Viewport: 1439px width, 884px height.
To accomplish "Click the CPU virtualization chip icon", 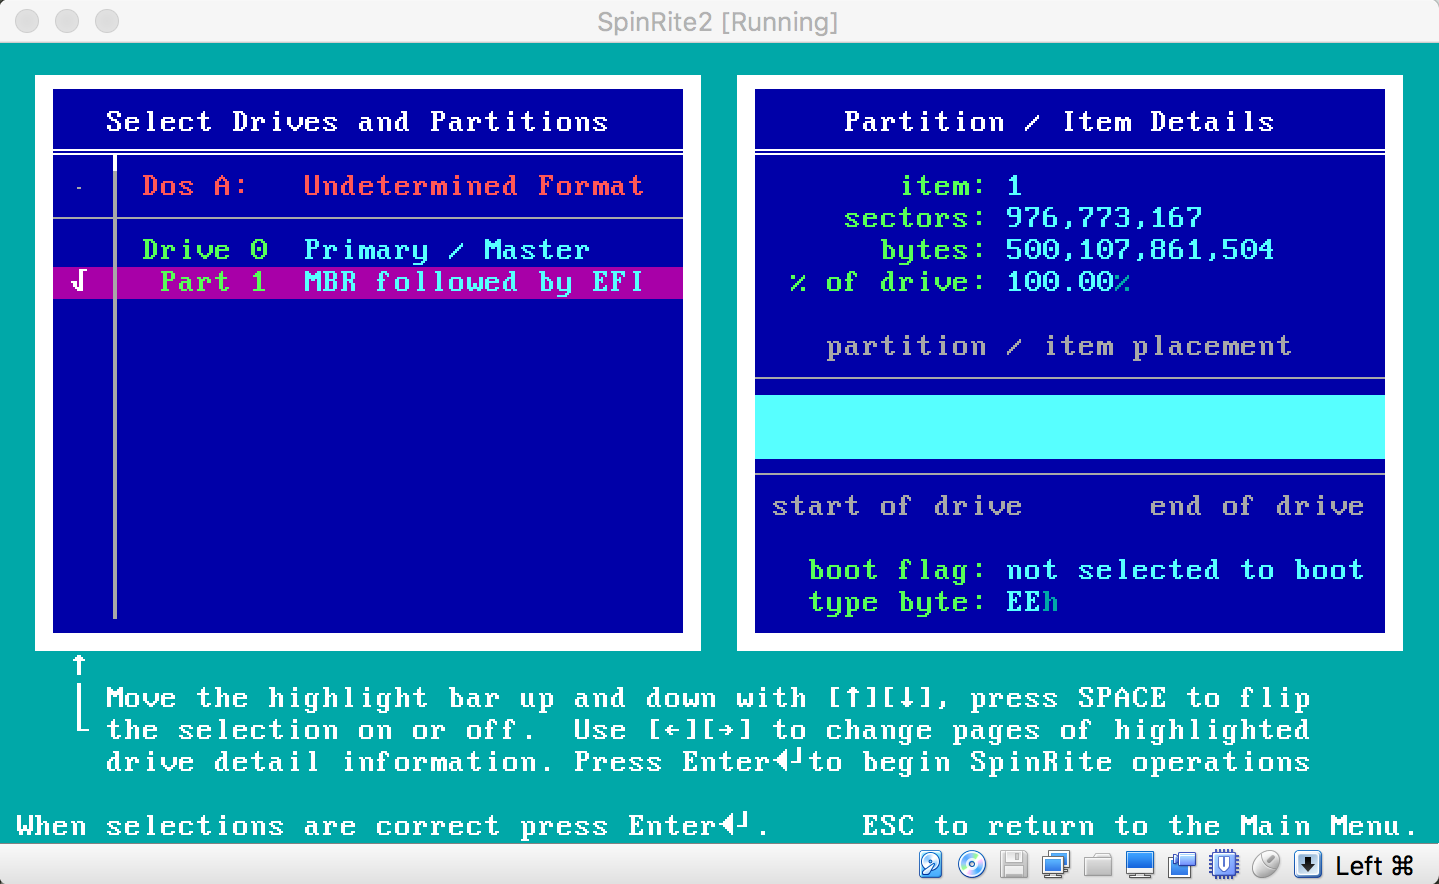I will (1223, 864).
